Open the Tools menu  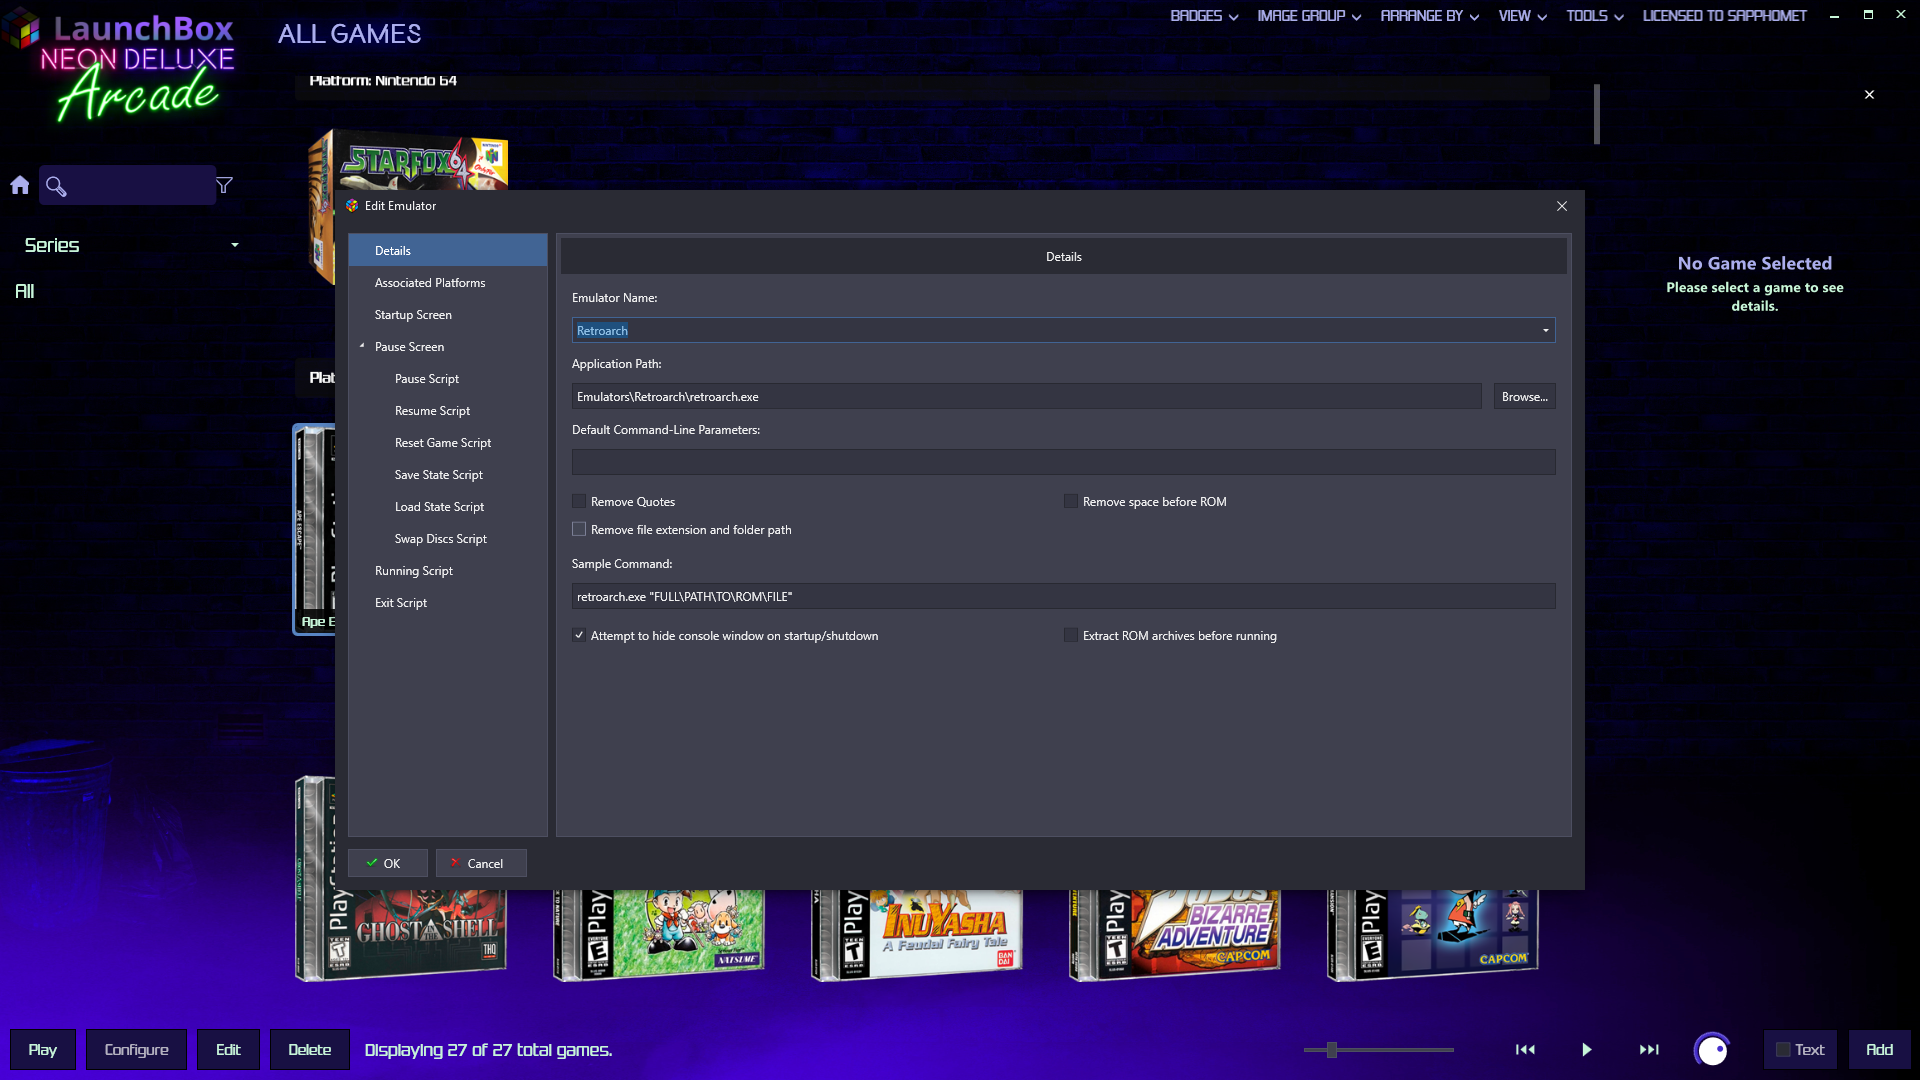1594,16
